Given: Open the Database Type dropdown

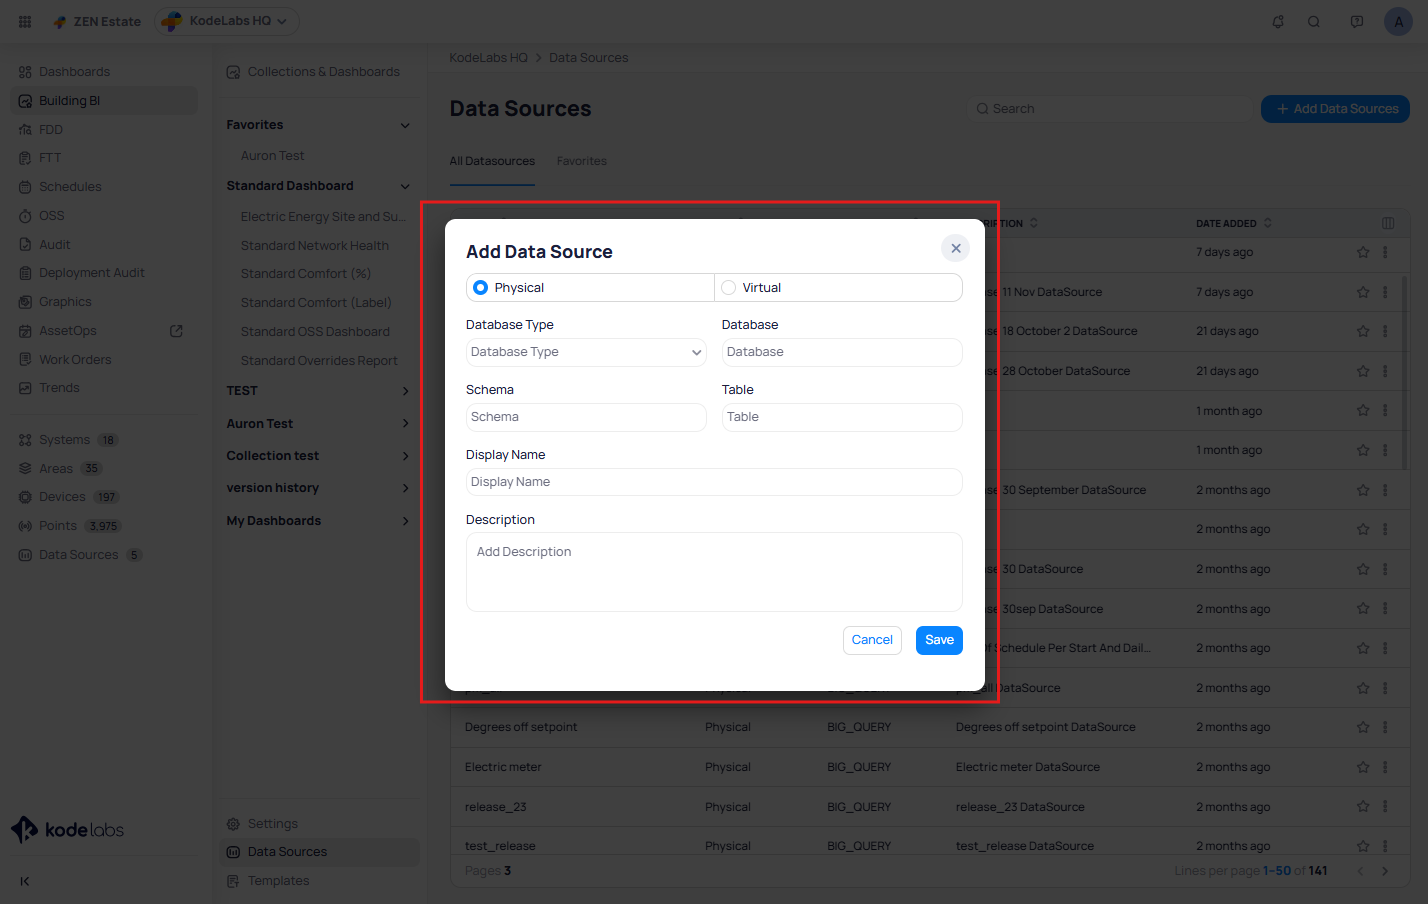Looking at the screenshot, I should [x=586, y=352].
